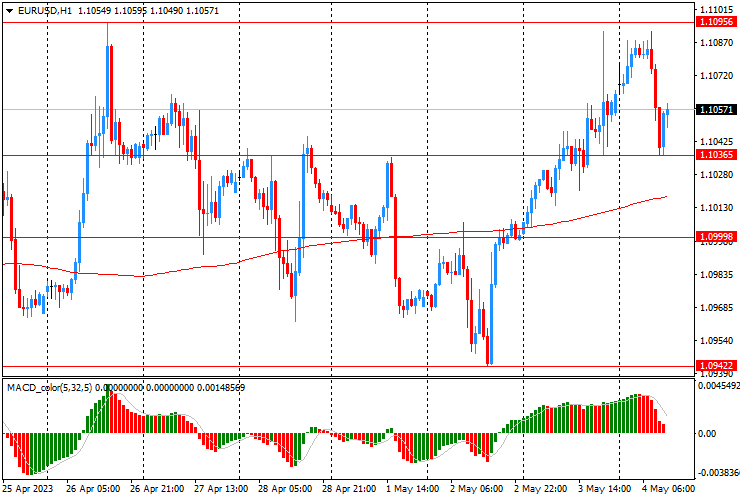Click the 1.10280 price scale value
The image size is (740, 500).
[x=717, y=175]
